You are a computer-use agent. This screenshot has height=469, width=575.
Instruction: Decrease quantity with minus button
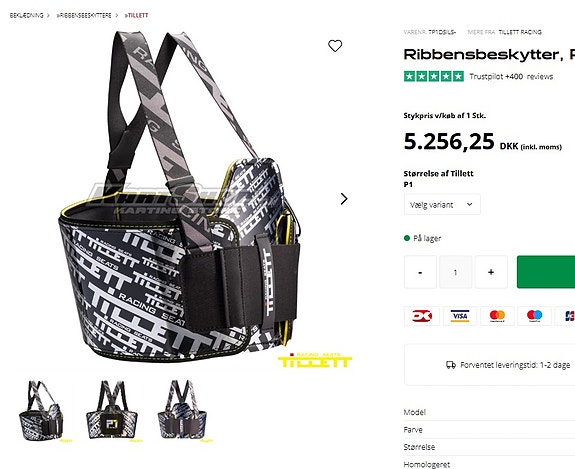[420, 272]
